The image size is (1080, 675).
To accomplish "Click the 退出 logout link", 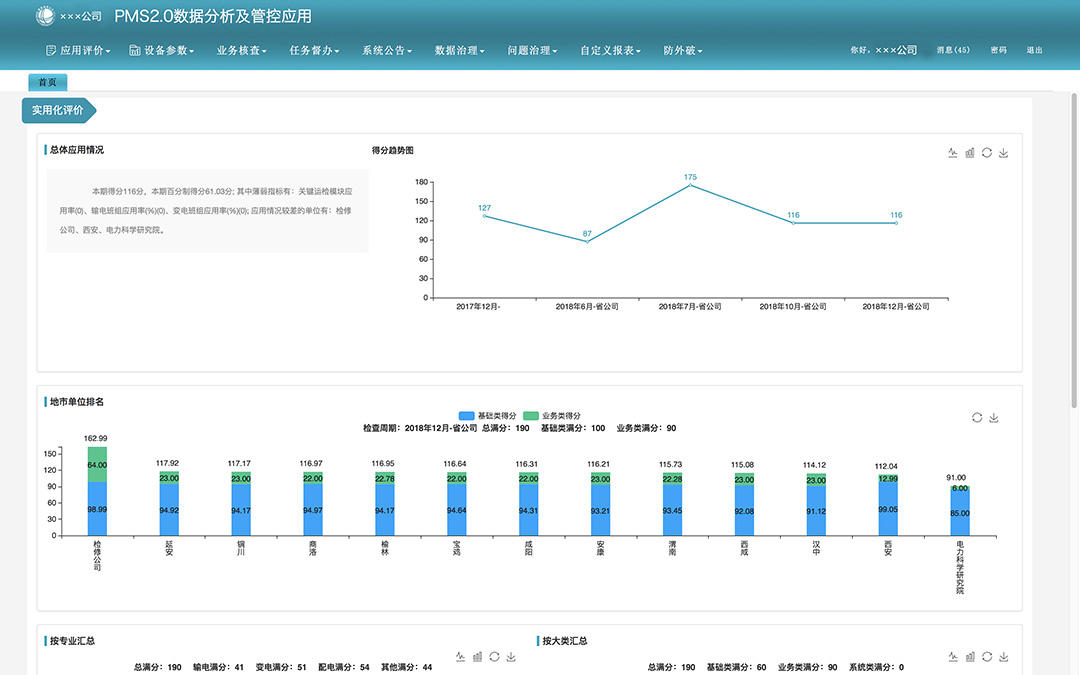I will coord(1035,50).
